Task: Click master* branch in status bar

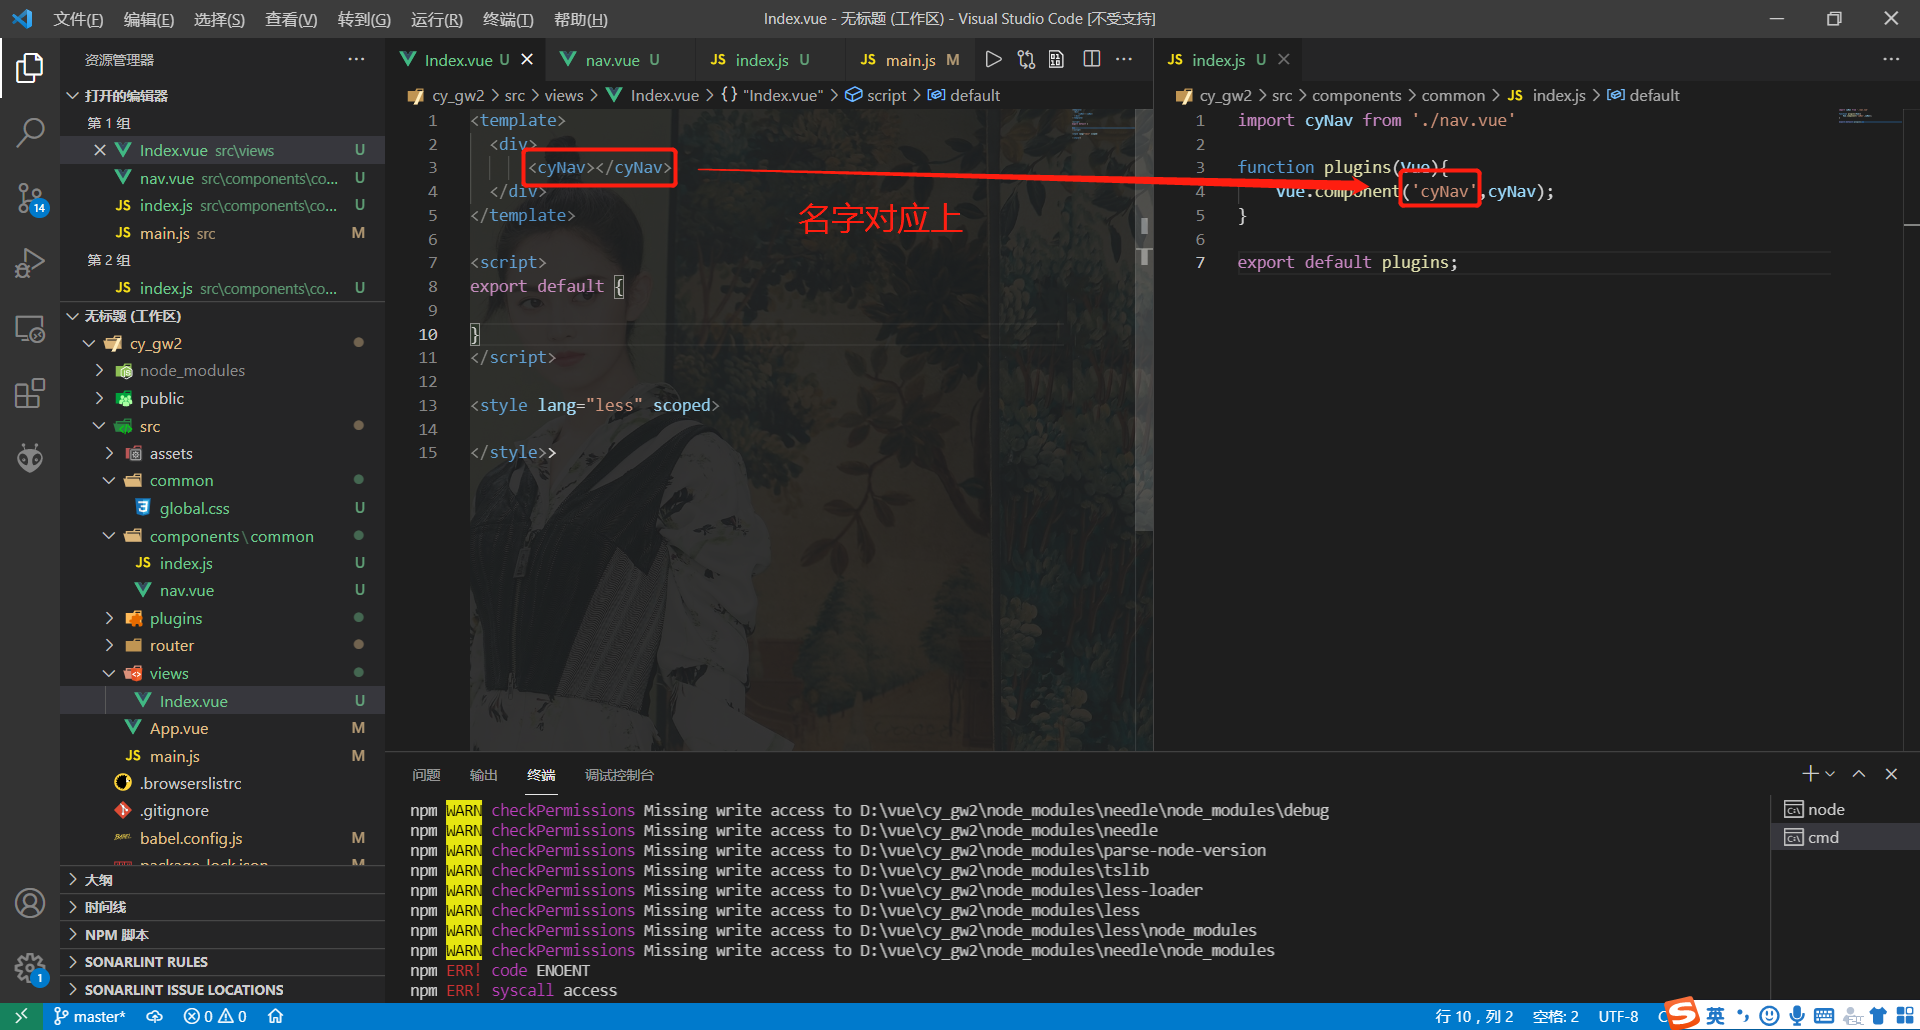Action: 89,1016
